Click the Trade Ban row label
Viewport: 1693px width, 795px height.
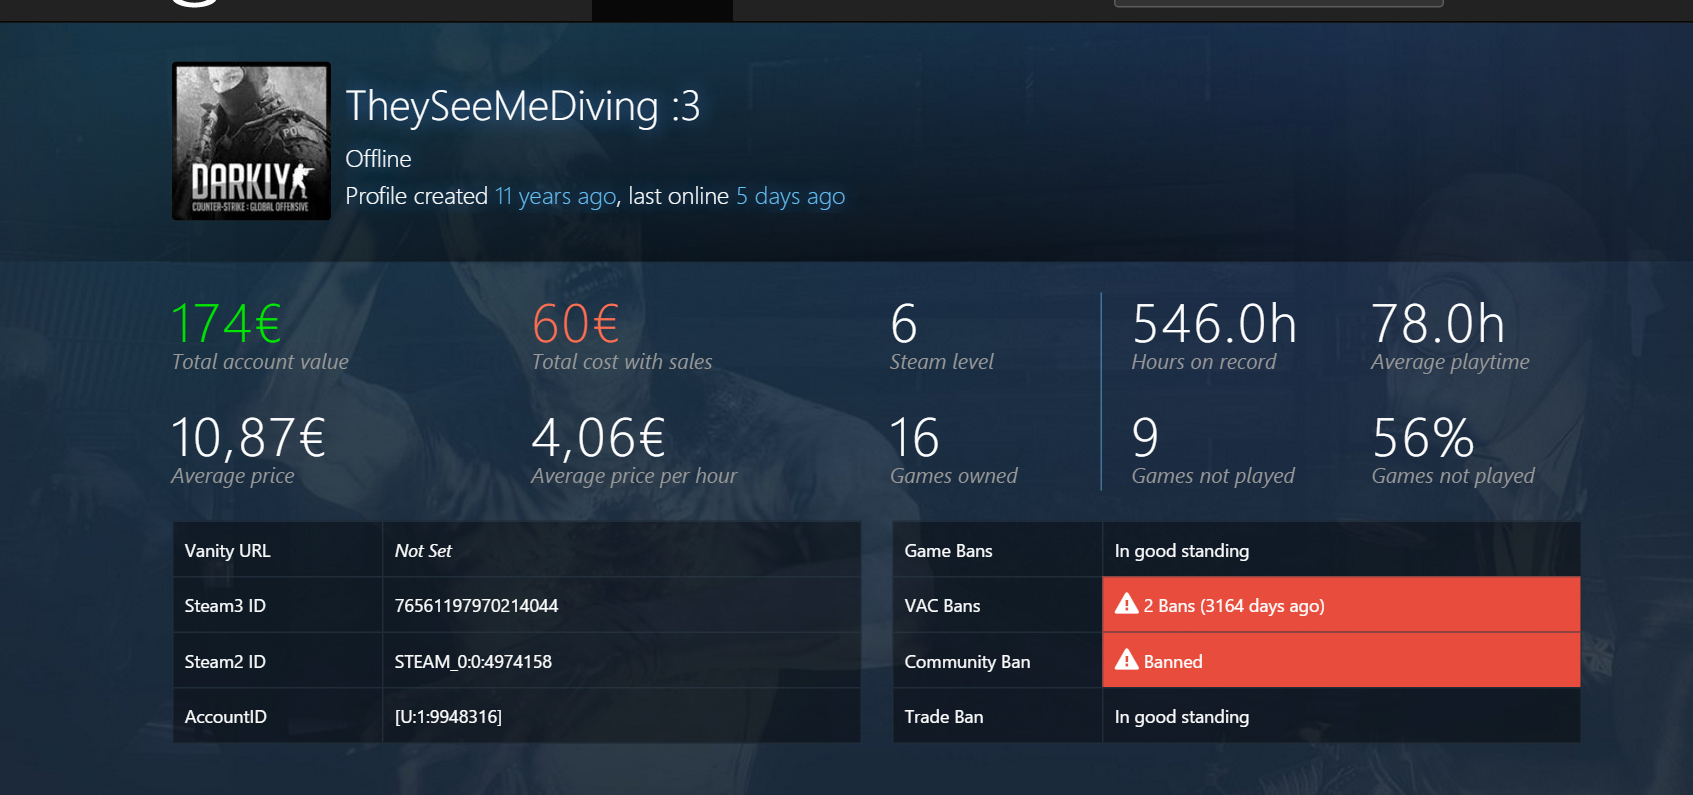click(x=944, y=717)
